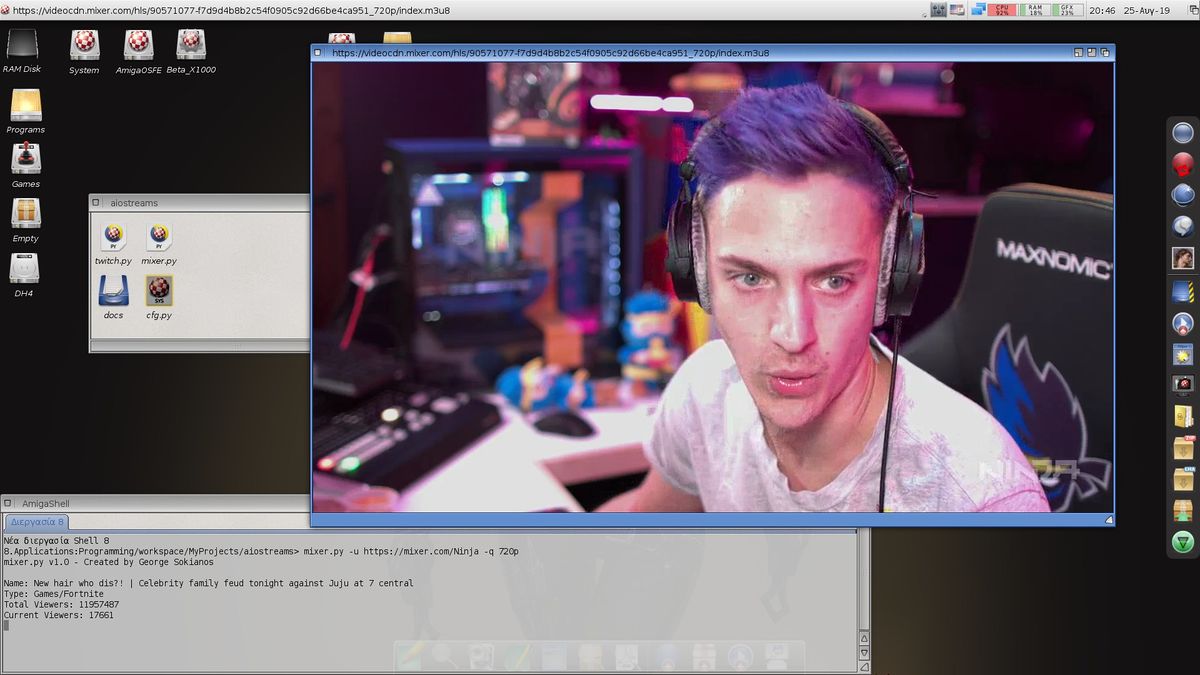1200x675 pixels.
Task: Select the Διεργασία 8 shell tab
Action: click(36, 522)
